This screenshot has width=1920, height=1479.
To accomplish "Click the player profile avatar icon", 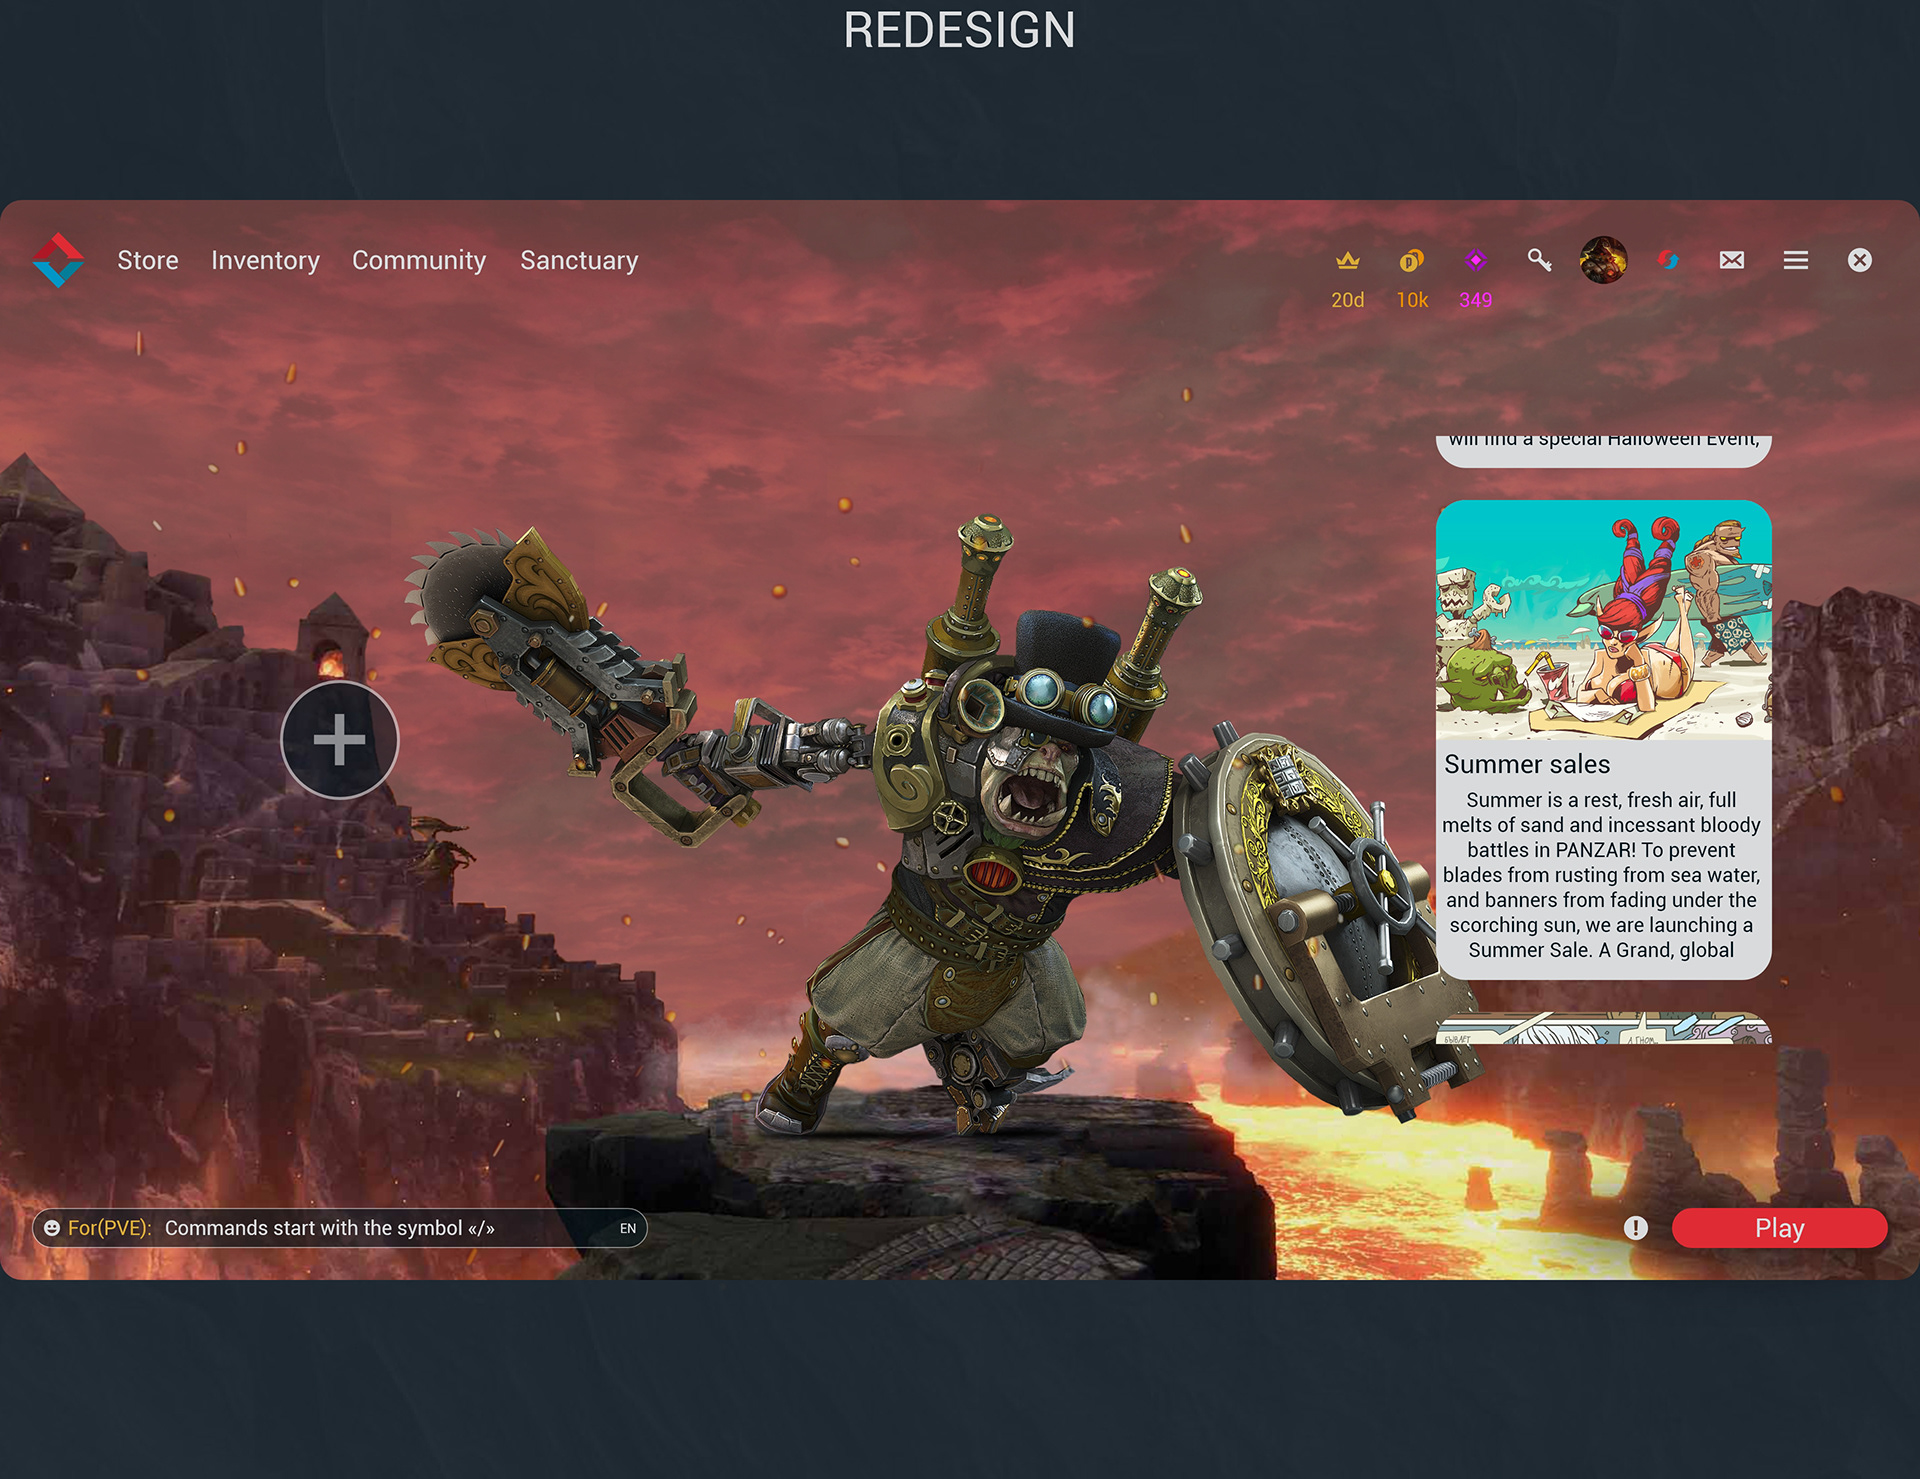I will pyautogui.click(x=1606, y=258).
